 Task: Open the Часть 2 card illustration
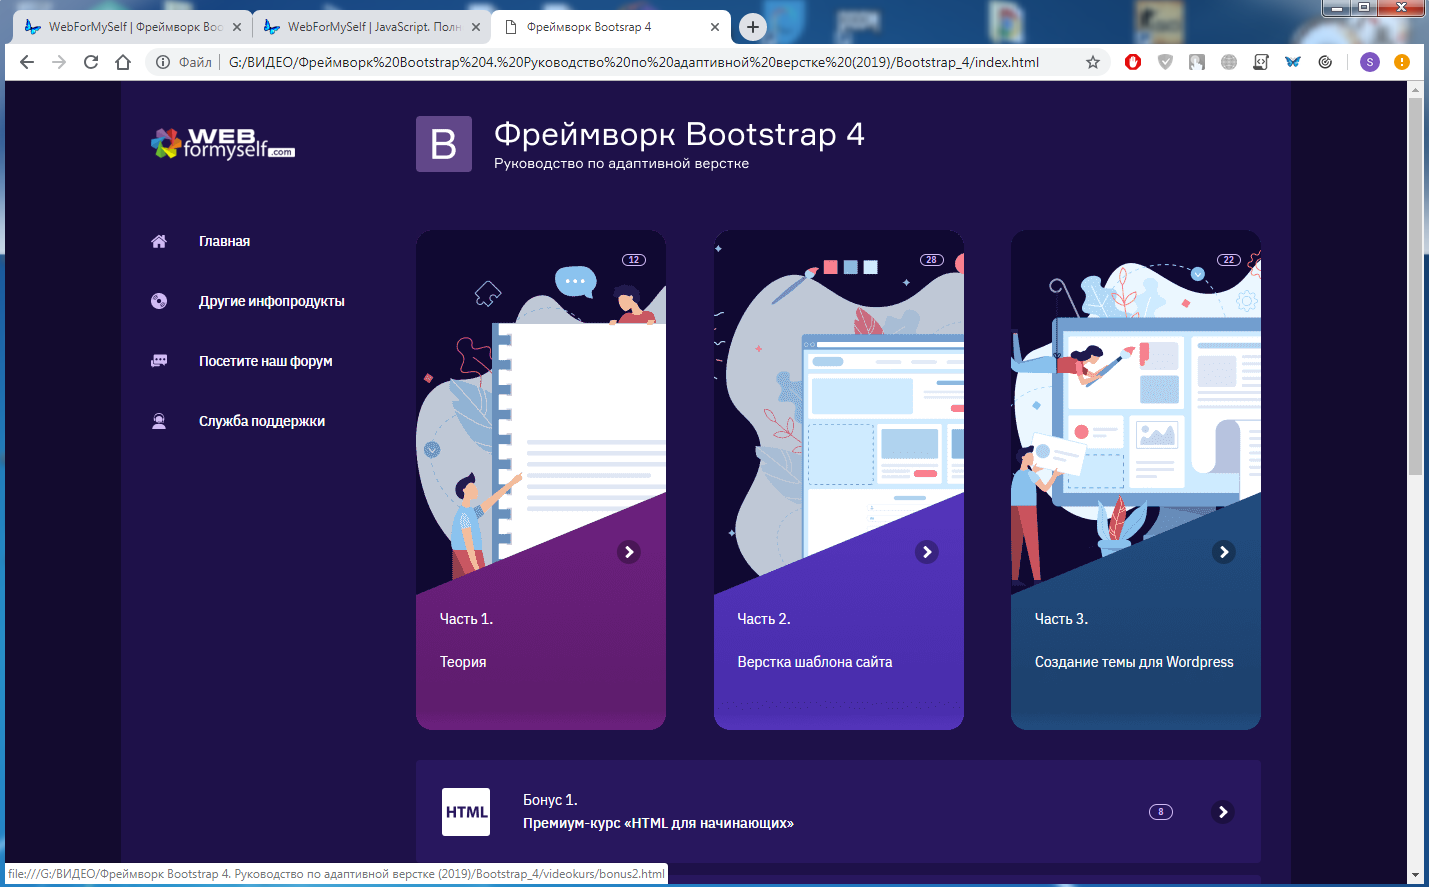click(x=839, y=410)
